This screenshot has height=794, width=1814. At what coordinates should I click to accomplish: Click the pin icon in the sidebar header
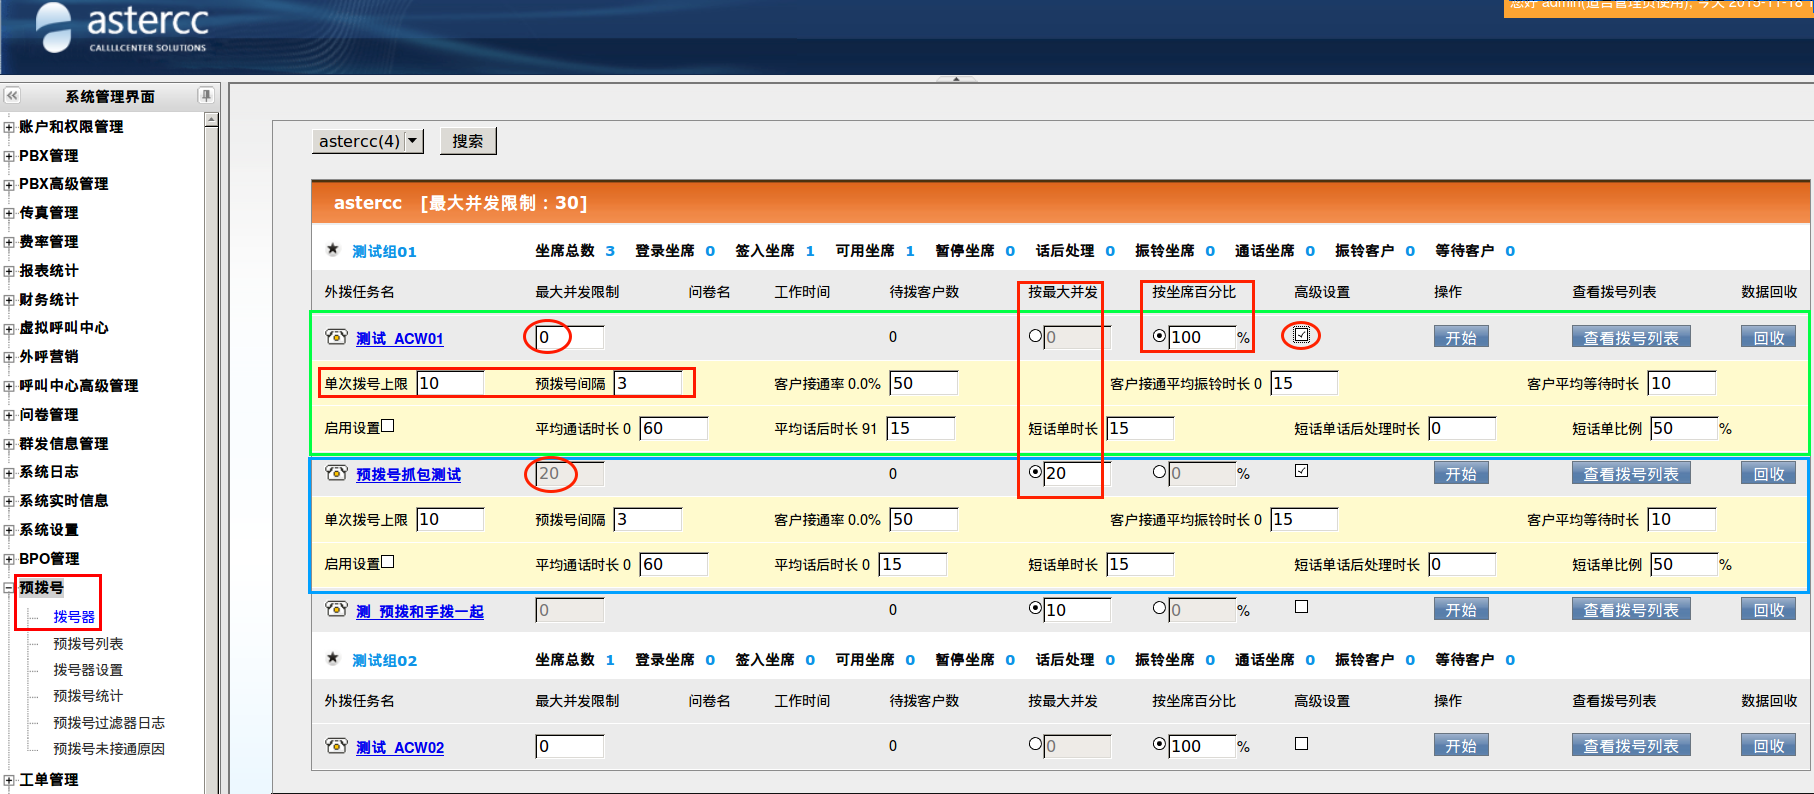tap(206, 96)
